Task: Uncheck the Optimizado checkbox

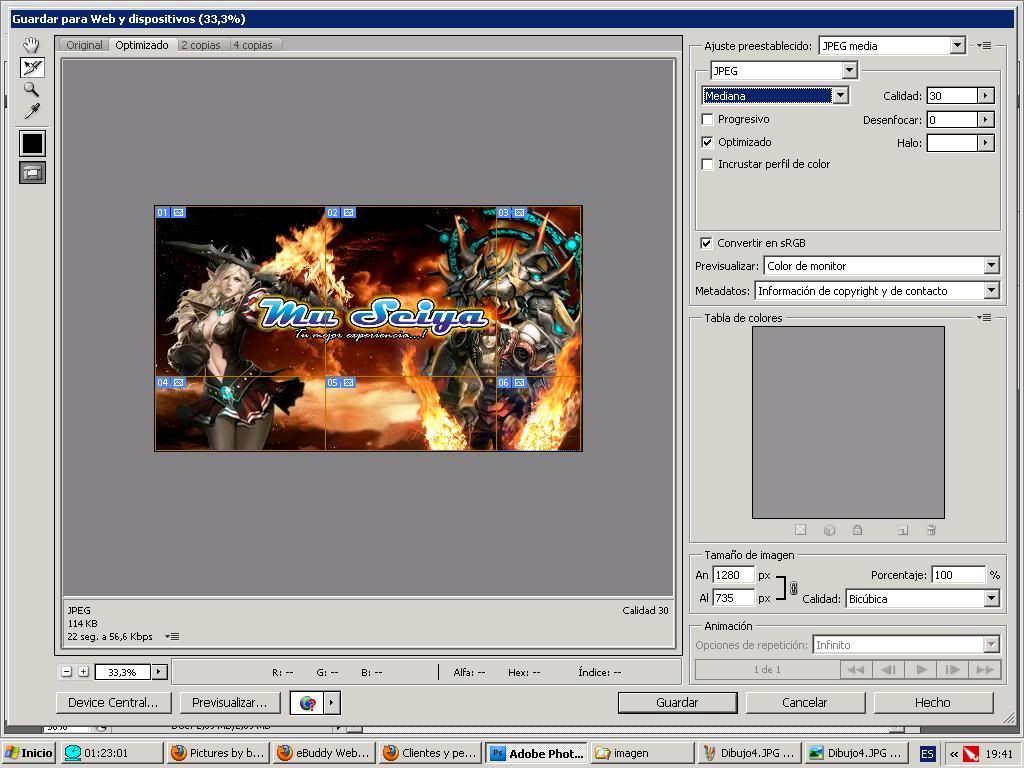Action: point(707,142)
